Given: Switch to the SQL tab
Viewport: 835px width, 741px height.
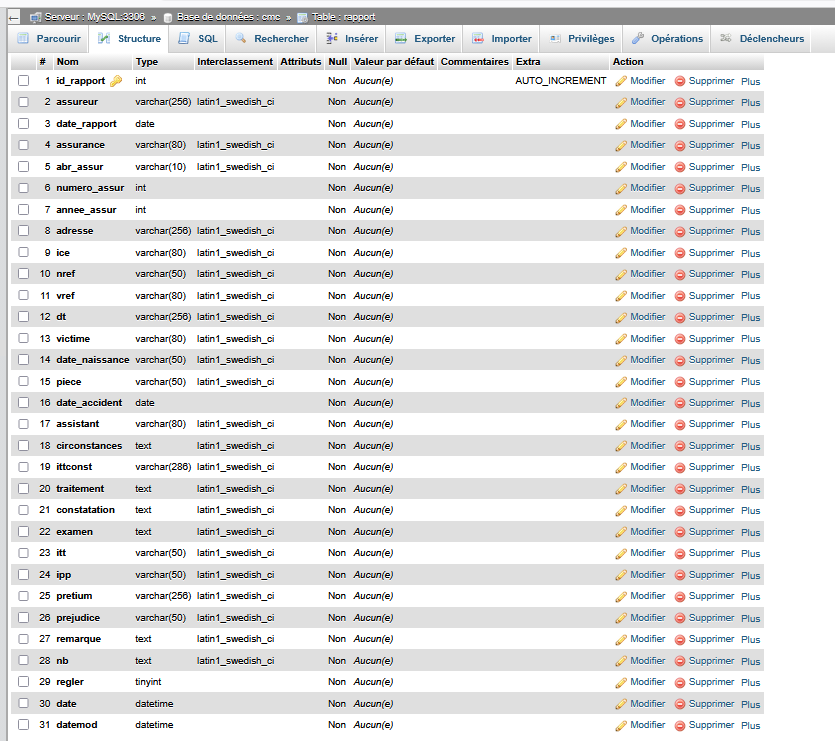Looking at the screenshot, I should click(198, 39).
